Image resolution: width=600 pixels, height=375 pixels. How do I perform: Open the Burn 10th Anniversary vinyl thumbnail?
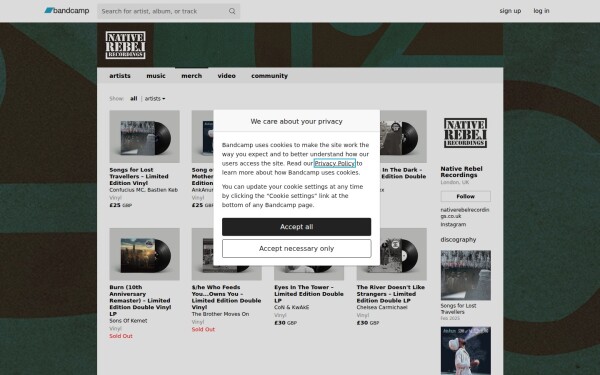[x=144, y=254]
